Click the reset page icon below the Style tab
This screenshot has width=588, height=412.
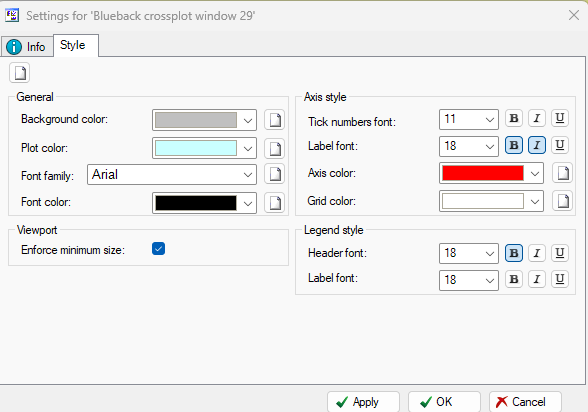coord(20,73)
